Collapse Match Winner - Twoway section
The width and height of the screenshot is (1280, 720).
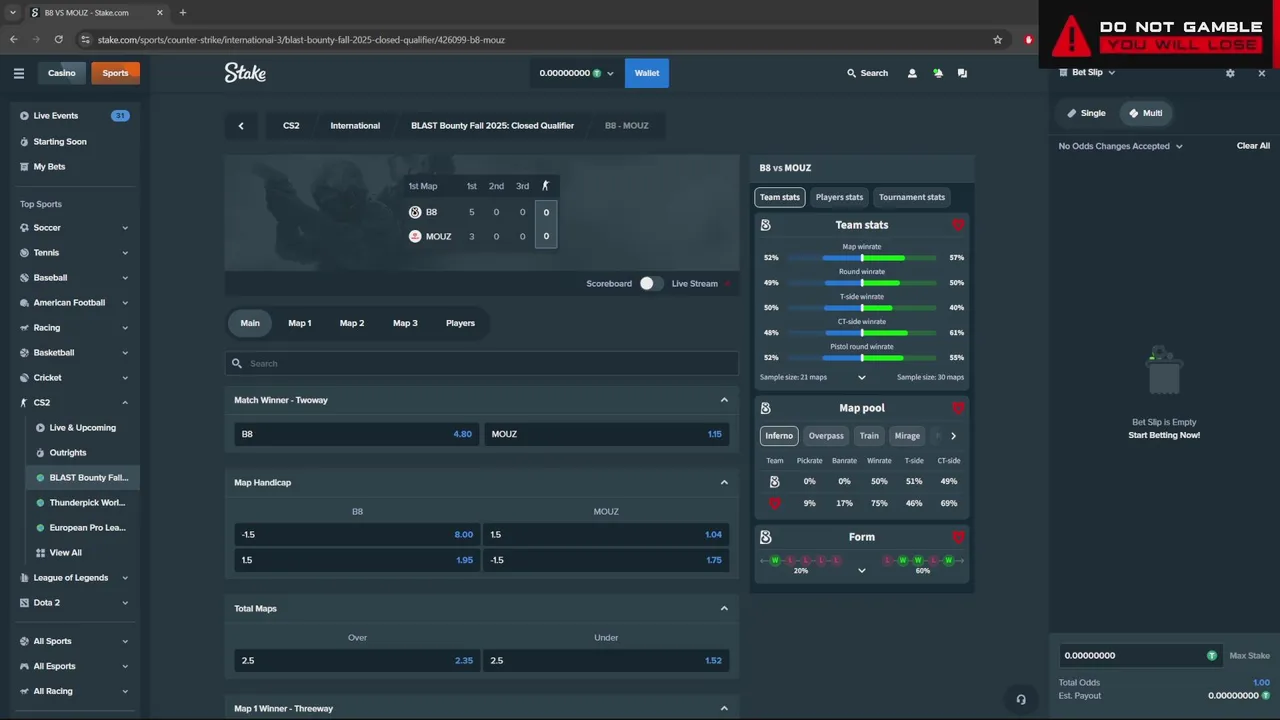click(x=724, y=400)
